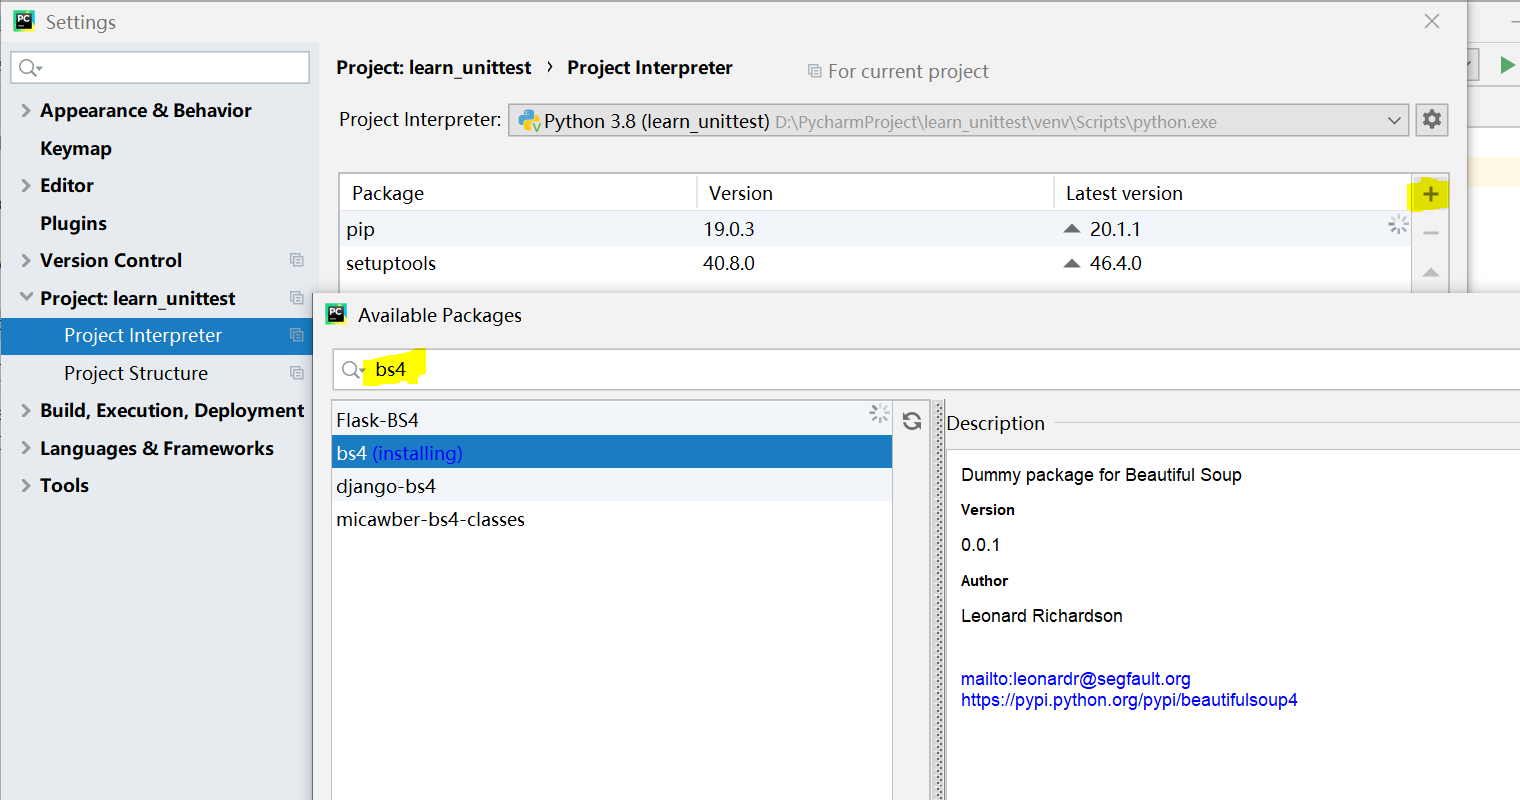Click Project: learn_unittest in the breadcrumb

pos(434,67)
